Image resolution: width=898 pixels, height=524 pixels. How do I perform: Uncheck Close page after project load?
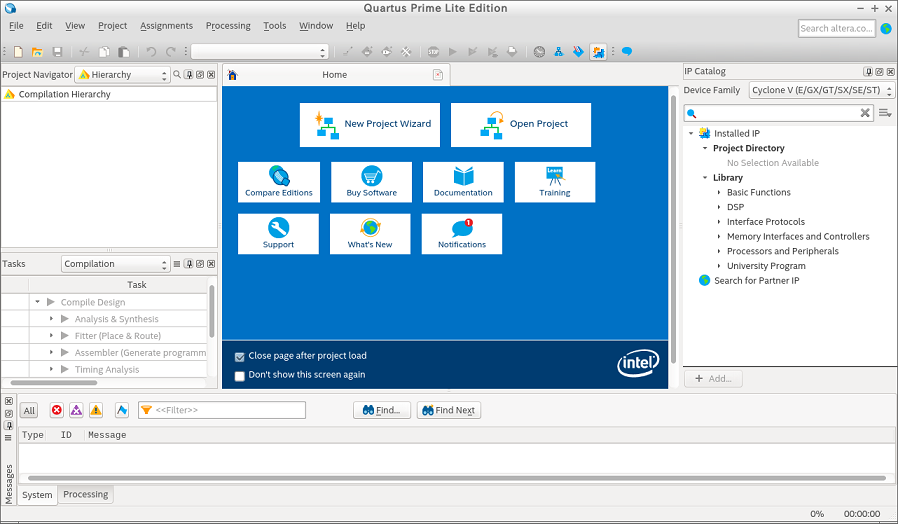point(239,357)
